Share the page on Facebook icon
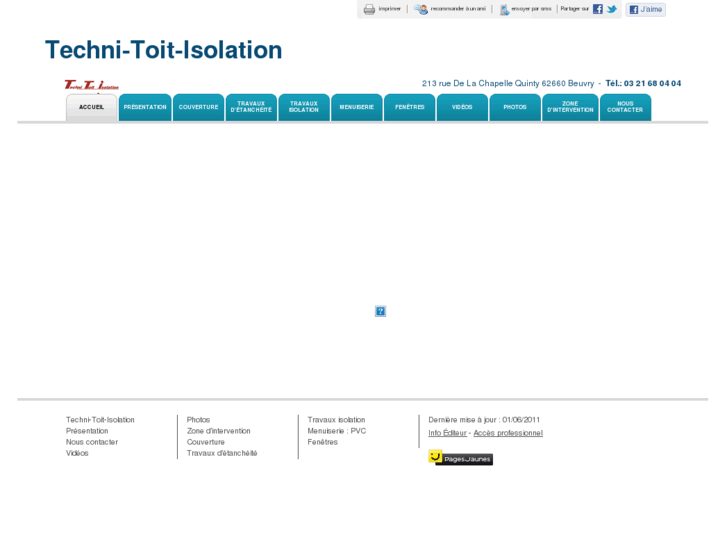The width and height of the screenshot is (727, 545). click(x=598, y=9)
